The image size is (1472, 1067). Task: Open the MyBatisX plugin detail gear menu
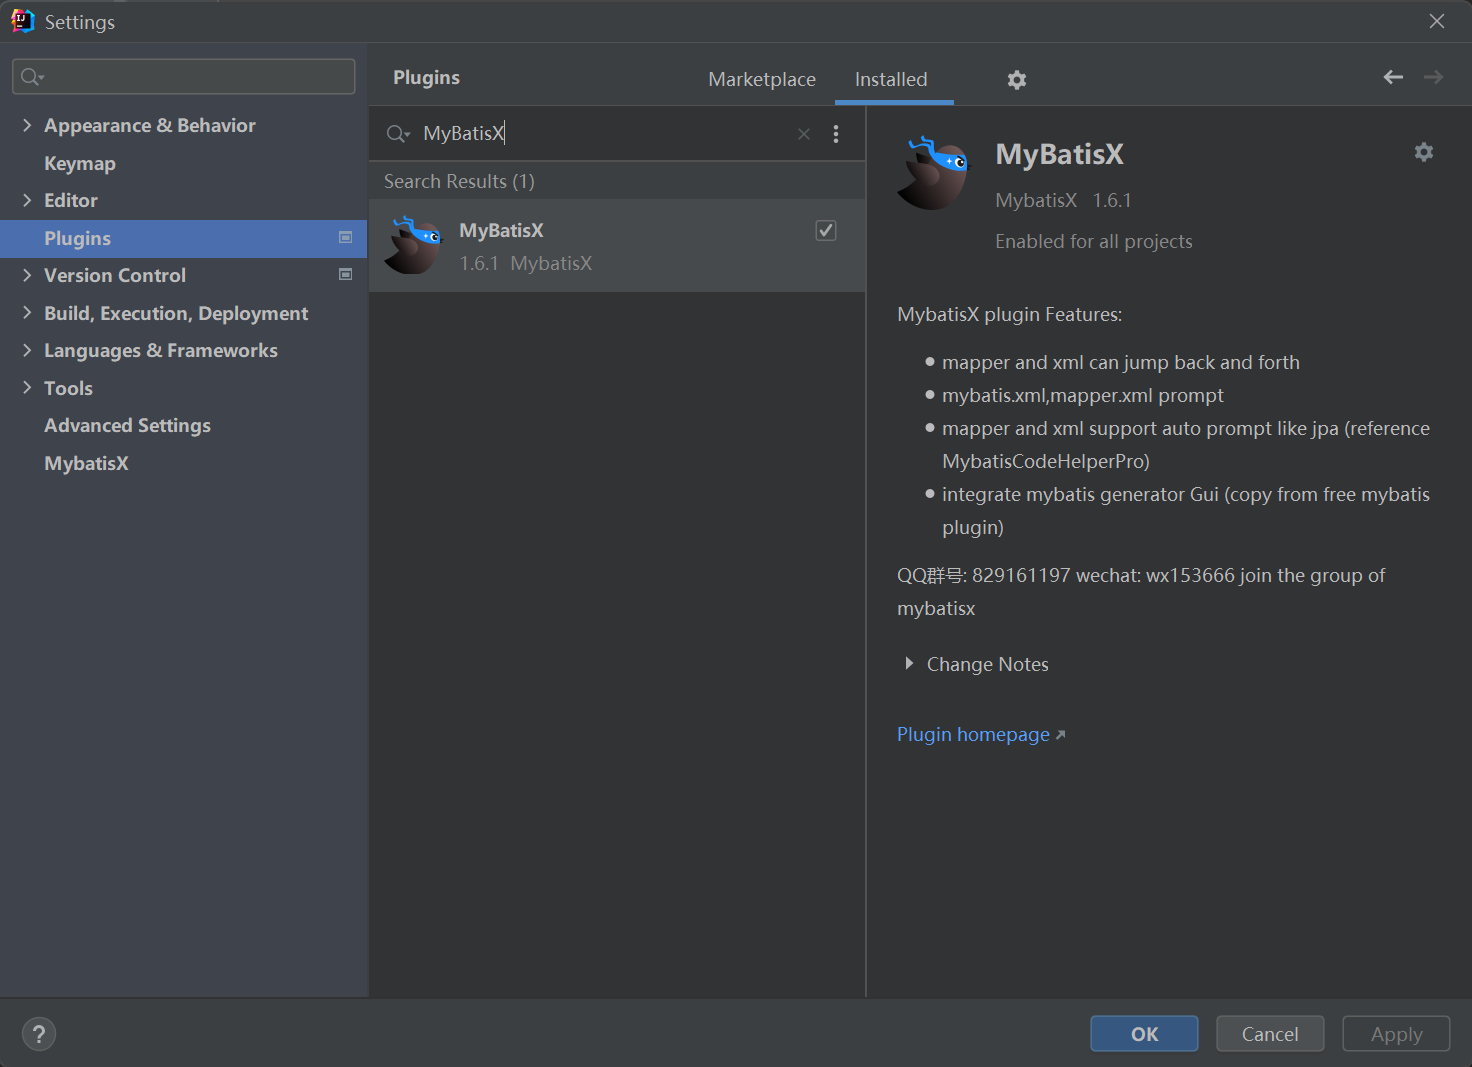1423,152
